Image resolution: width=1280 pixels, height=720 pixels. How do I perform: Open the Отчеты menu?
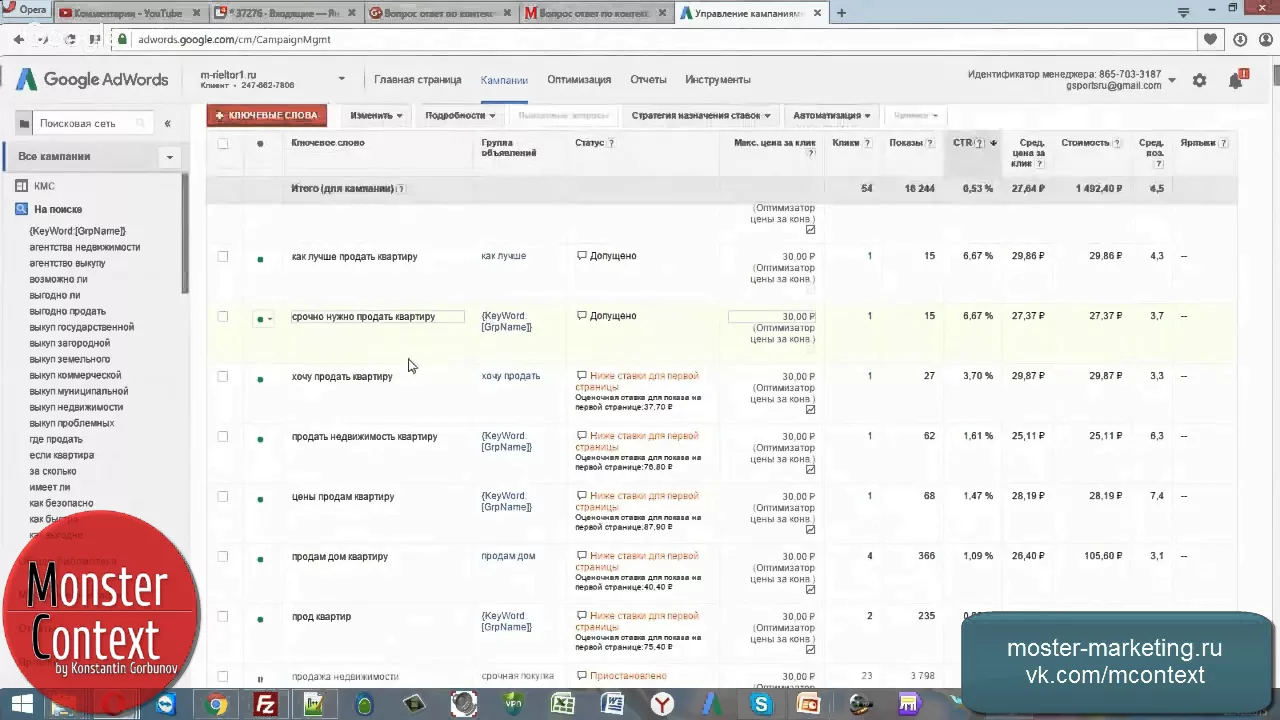coord(648,80)
